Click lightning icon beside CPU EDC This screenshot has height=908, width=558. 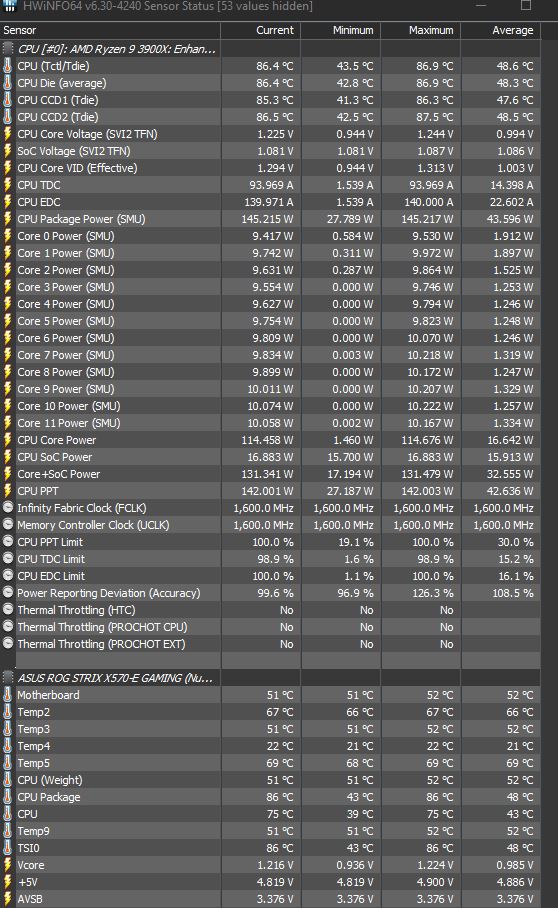[x=8, y=202]
